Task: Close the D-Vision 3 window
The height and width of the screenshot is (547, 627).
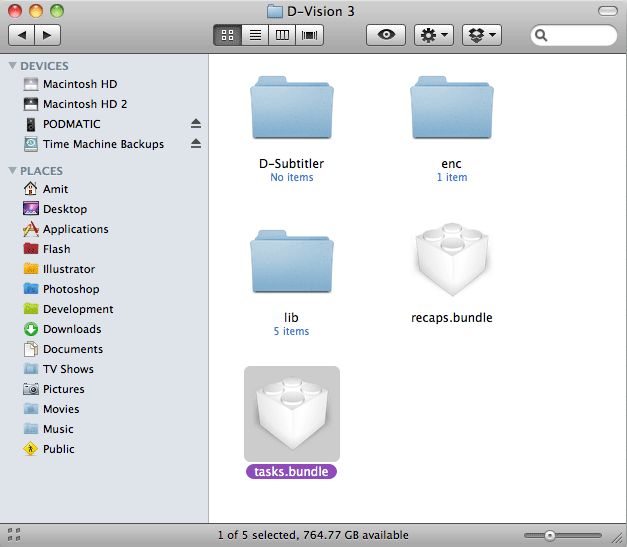Action: click(x=15, y=11)
